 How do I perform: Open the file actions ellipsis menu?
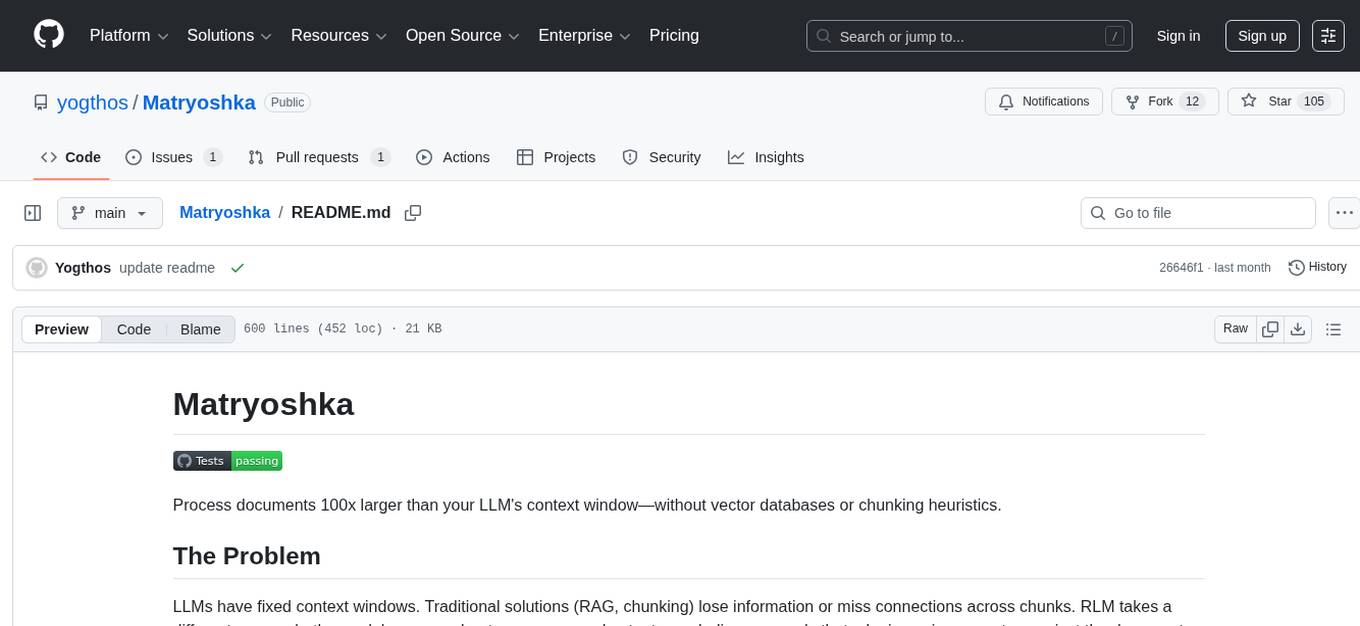(1344, 212)
